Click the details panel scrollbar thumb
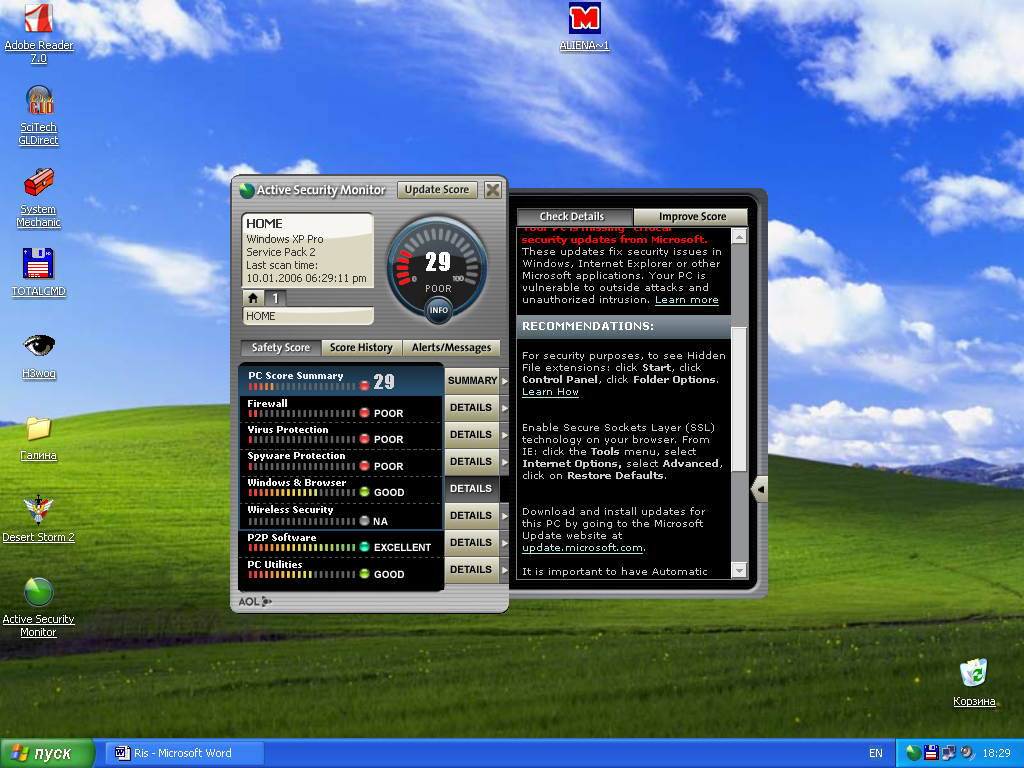1024x768 pixels. coord(739,398)
